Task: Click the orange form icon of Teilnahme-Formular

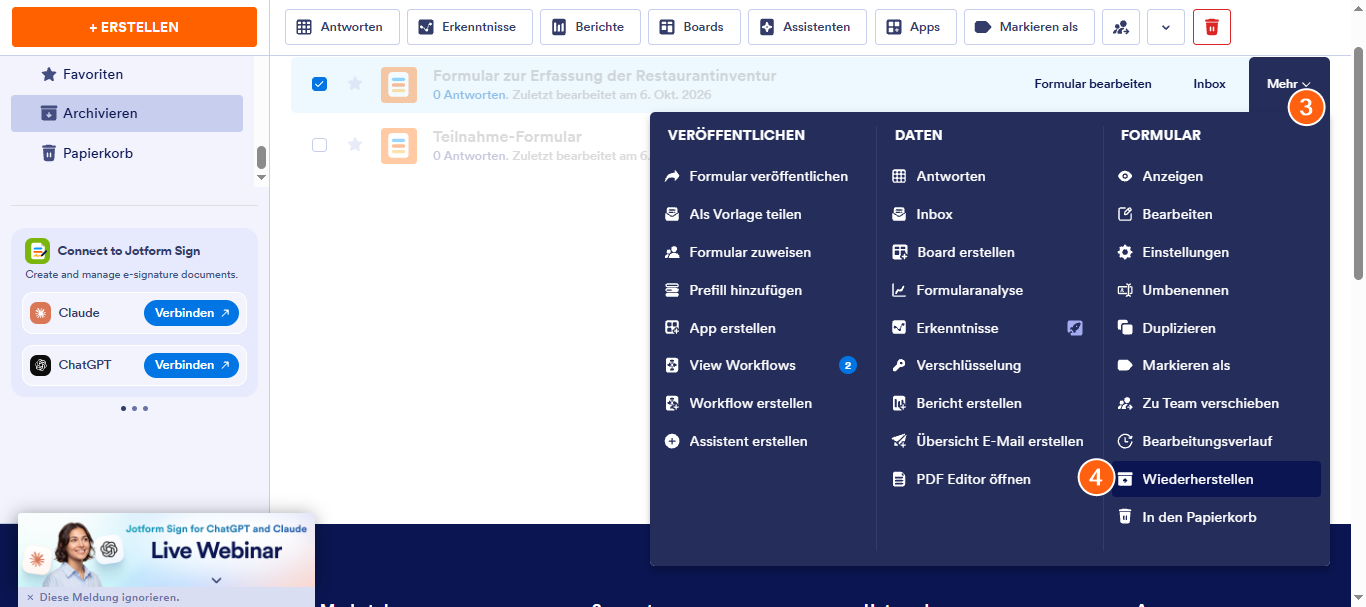Action: 399,146
